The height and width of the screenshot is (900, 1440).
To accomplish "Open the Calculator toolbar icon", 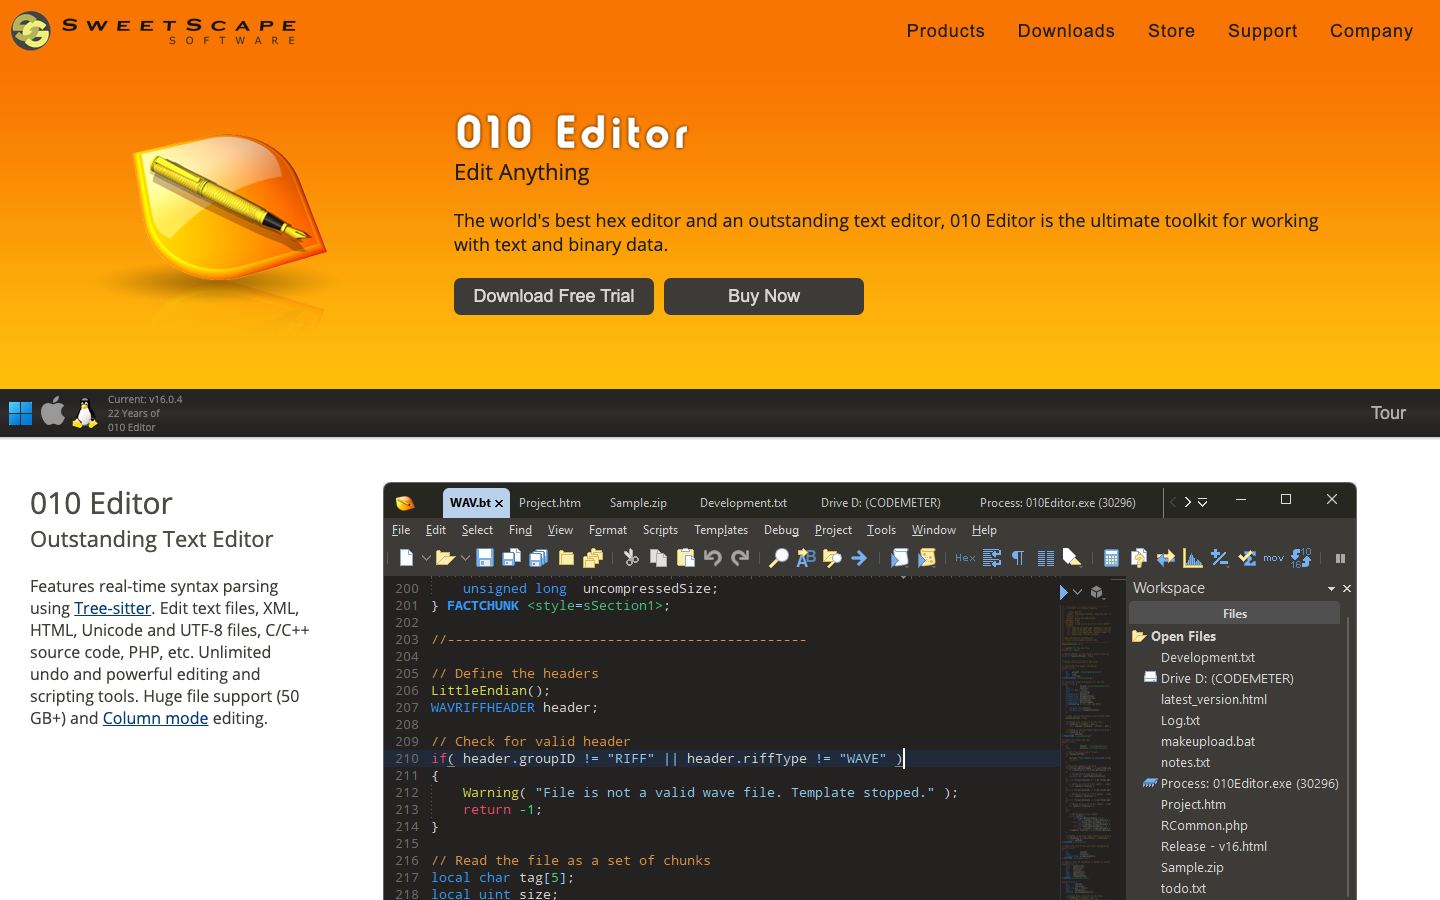I will [1111, 558].
